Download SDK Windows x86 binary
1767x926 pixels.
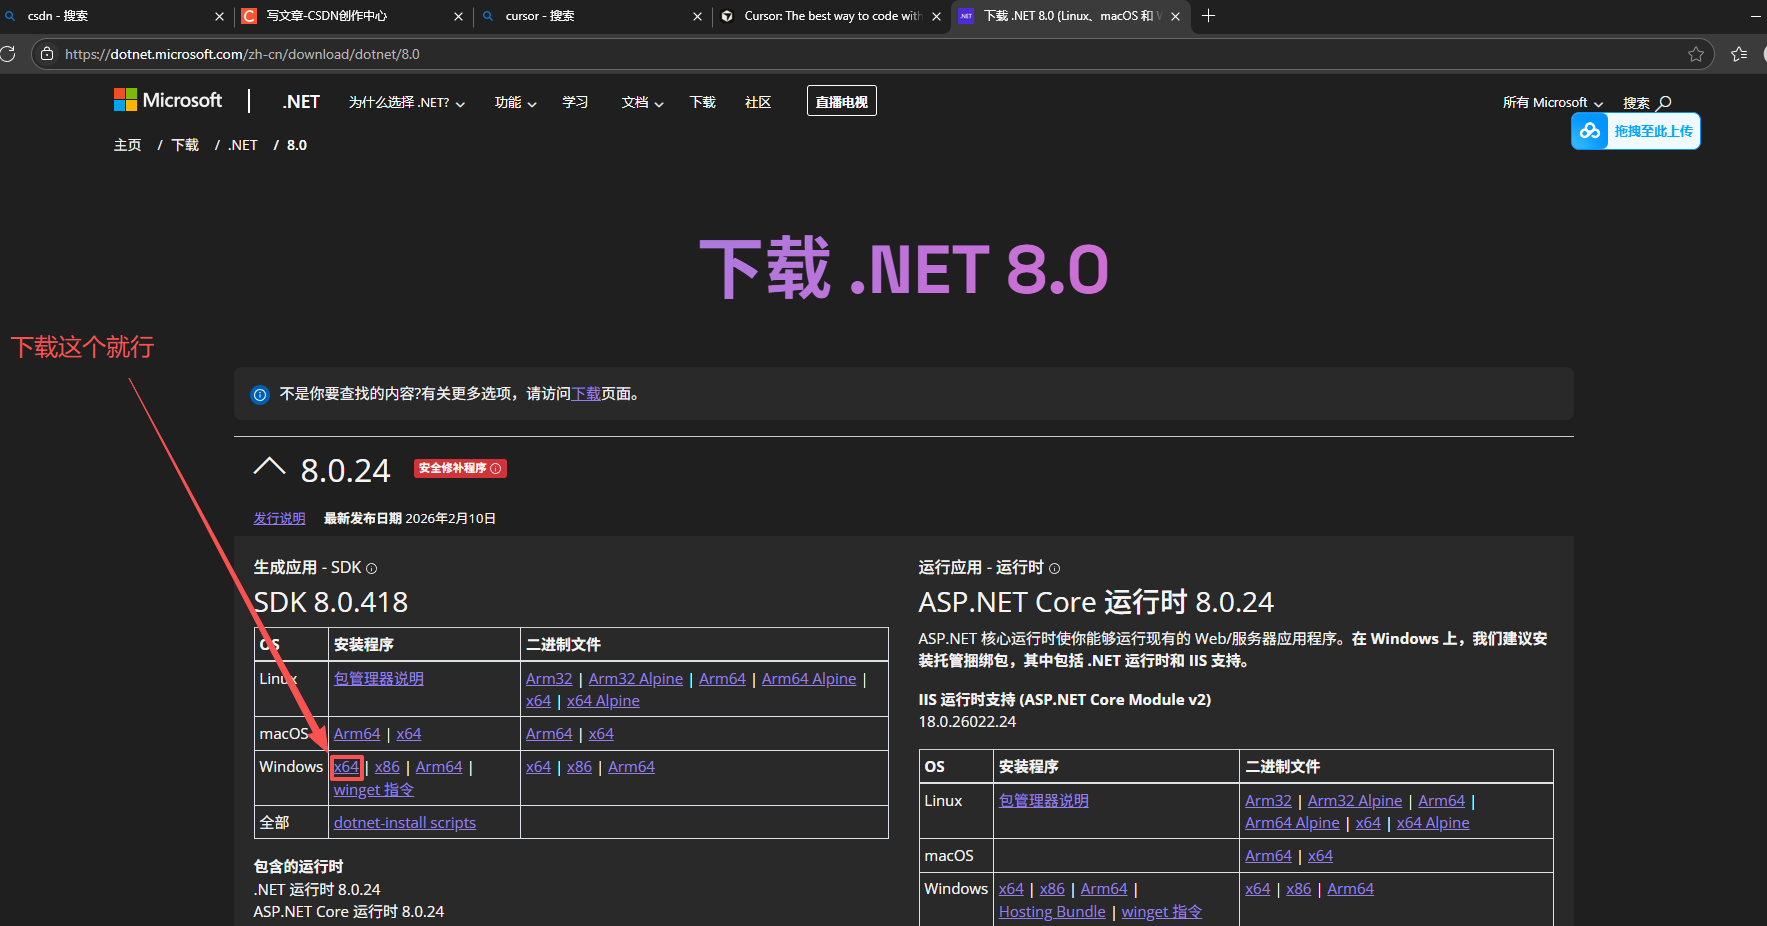click(x=579, y=767)
